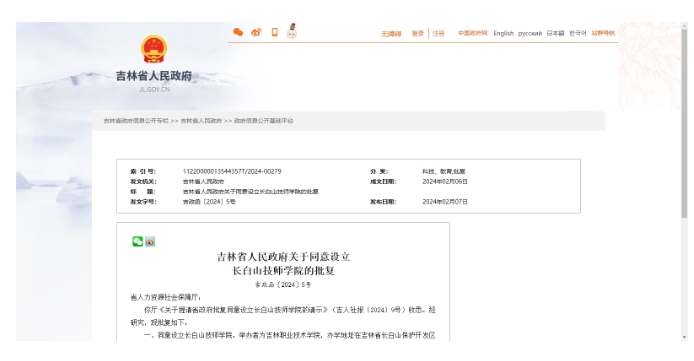Share article via Weibo icon above title
This screenshot has height=361, width=694.
tap(150, 242)
